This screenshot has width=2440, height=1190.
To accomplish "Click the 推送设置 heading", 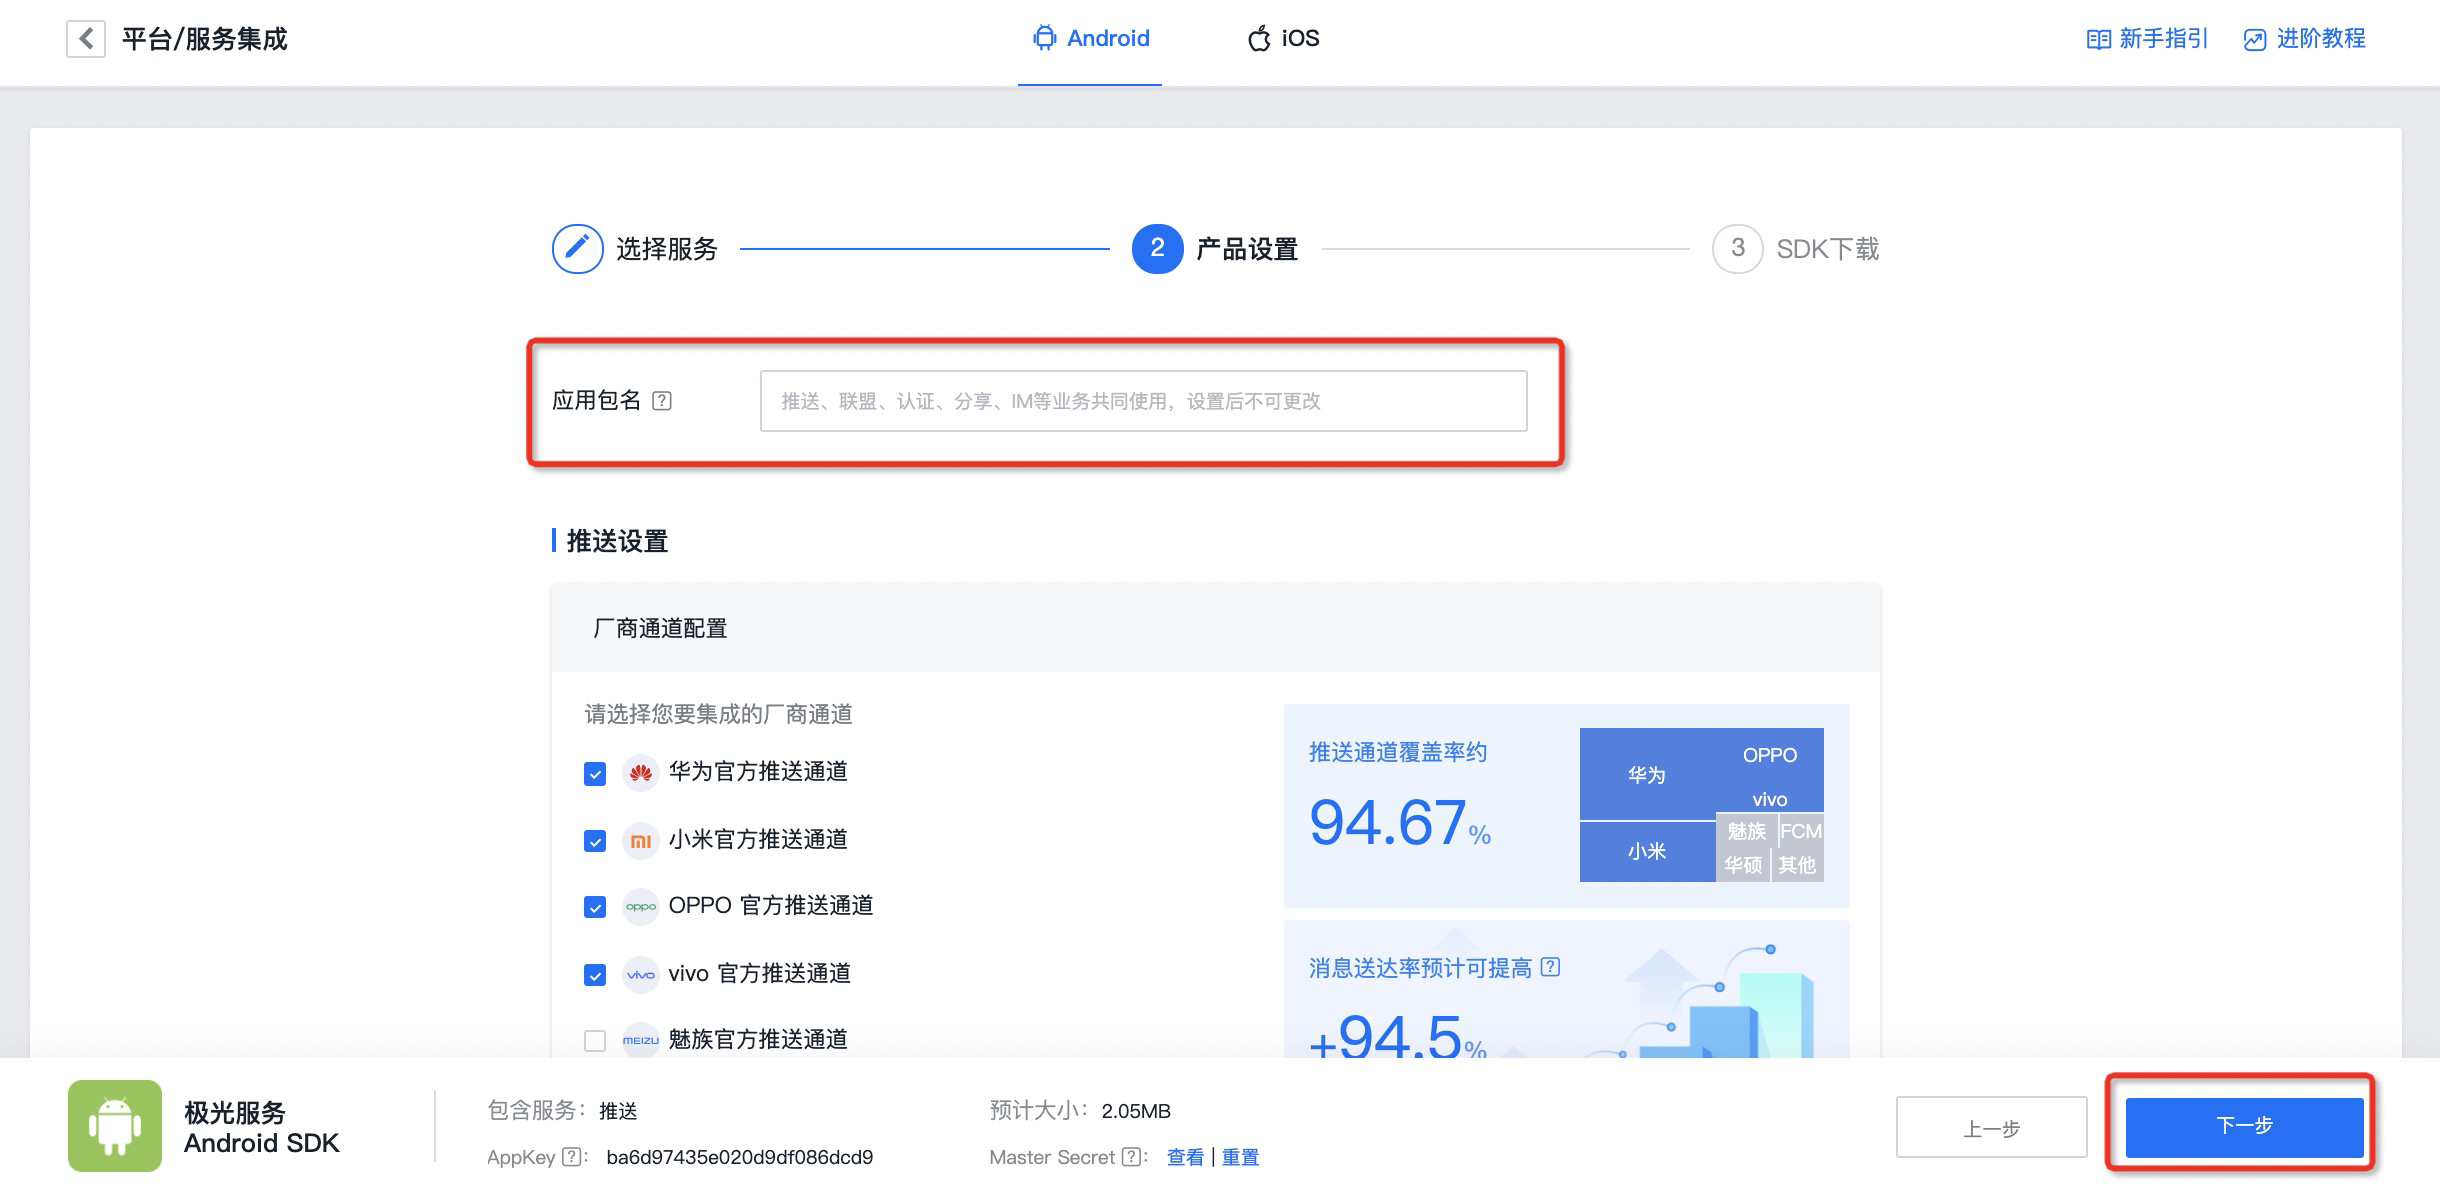I will pos(616,541).
